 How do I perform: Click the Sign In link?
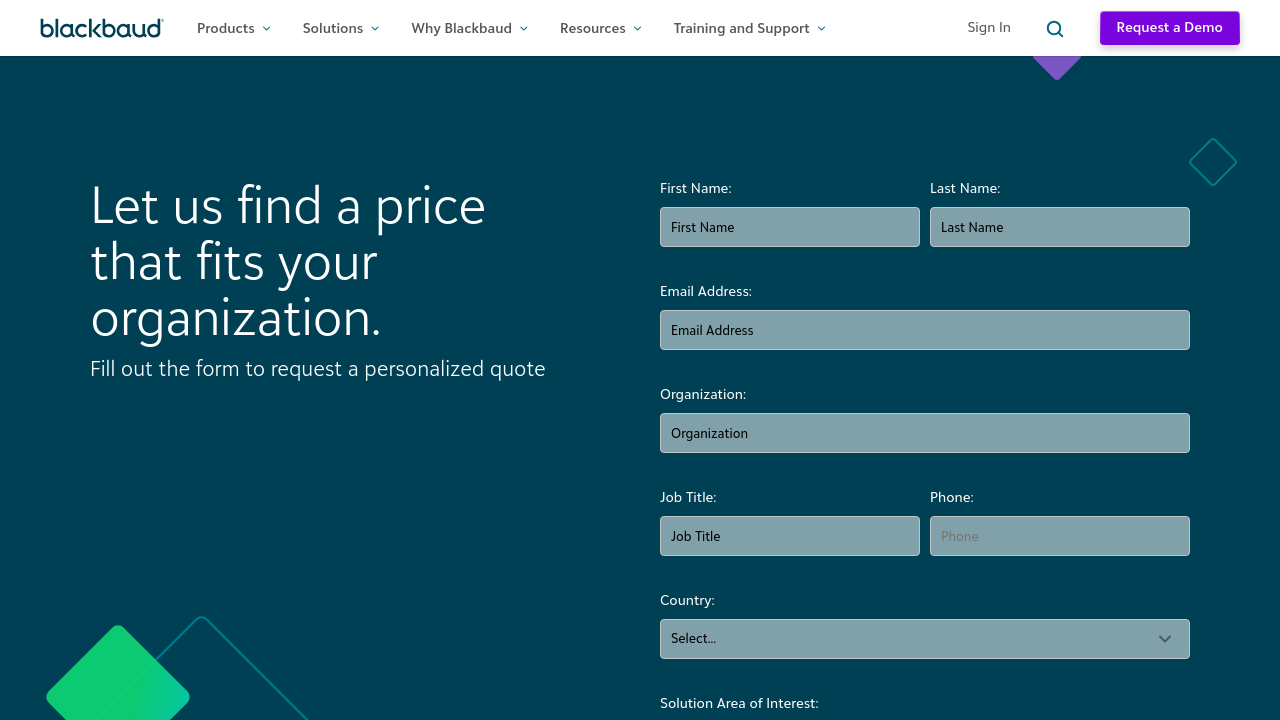pyautogui.click(x=988, y=27)
